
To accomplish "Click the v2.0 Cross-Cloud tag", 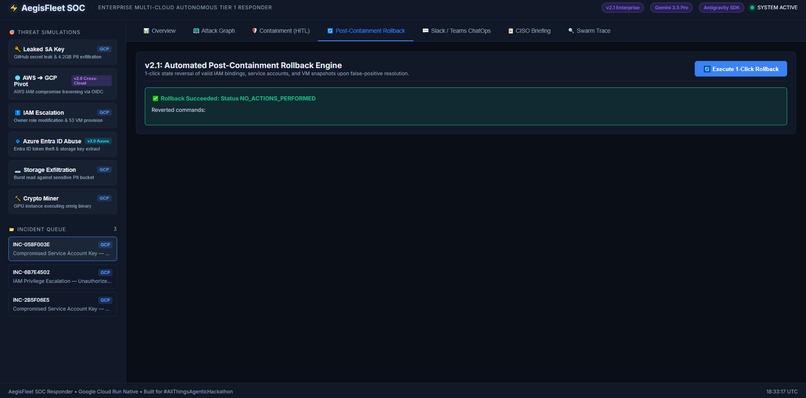I will click(91, 81).
